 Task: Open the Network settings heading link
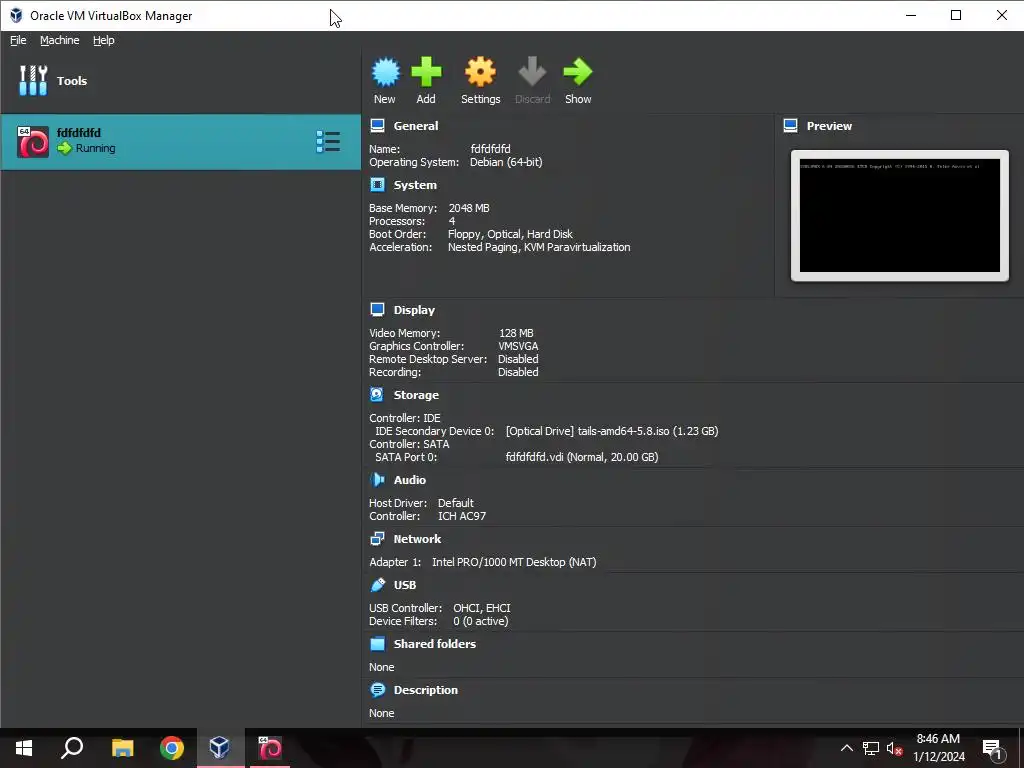pyautogui.click(x=417, y=539)
